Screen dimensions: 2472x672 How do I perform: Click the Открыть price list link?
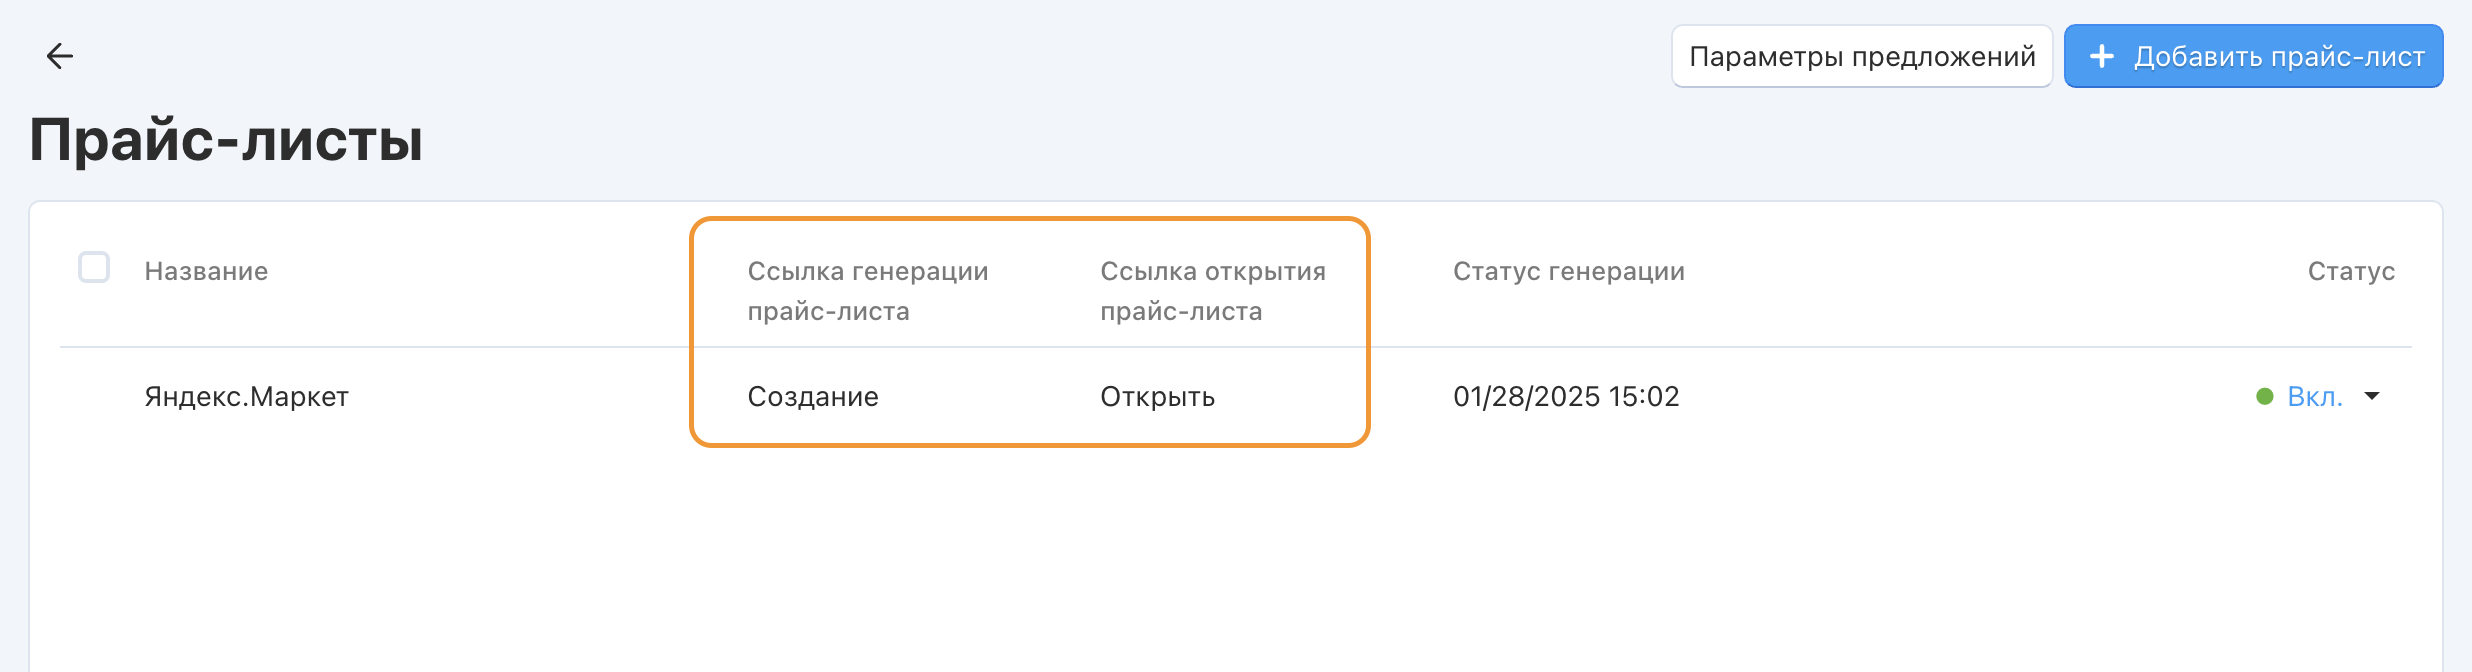1157,397
